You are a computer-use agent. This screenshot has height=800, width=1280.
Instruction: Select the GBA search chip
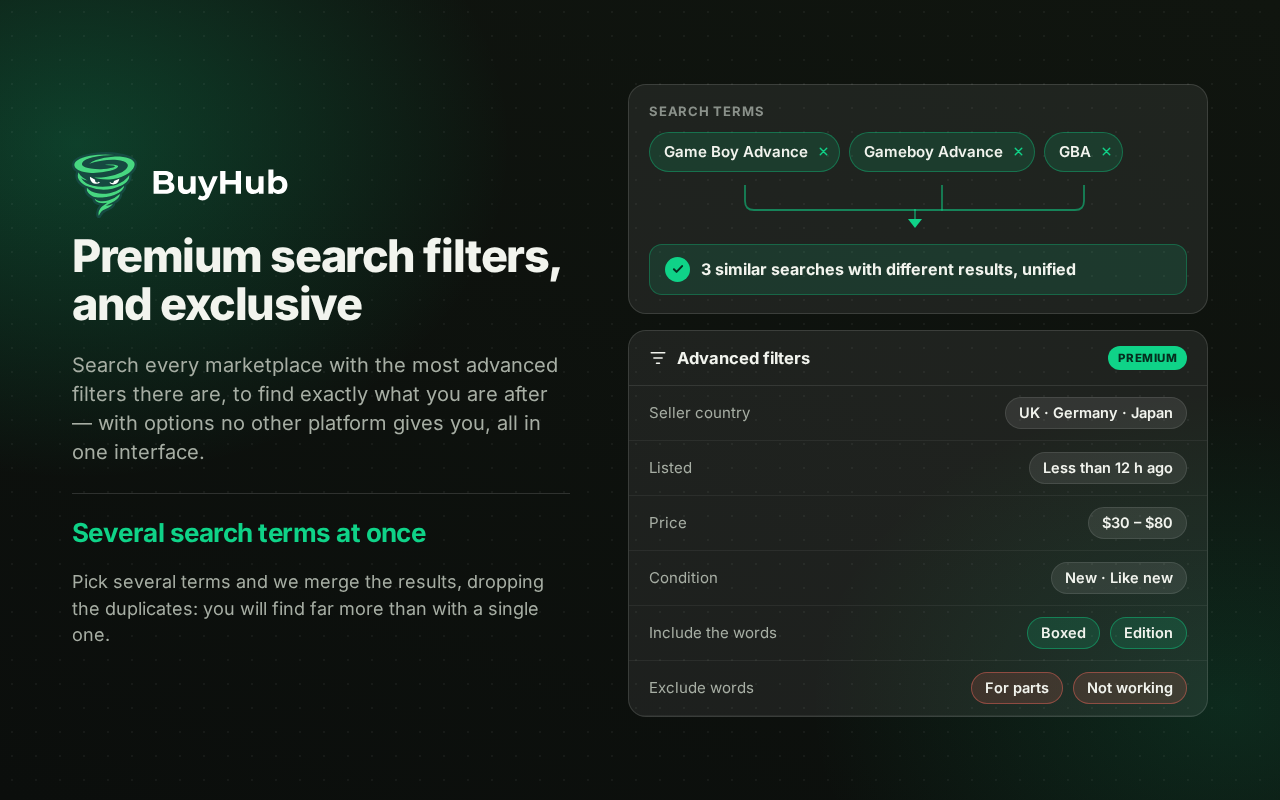click(1083, 152)
